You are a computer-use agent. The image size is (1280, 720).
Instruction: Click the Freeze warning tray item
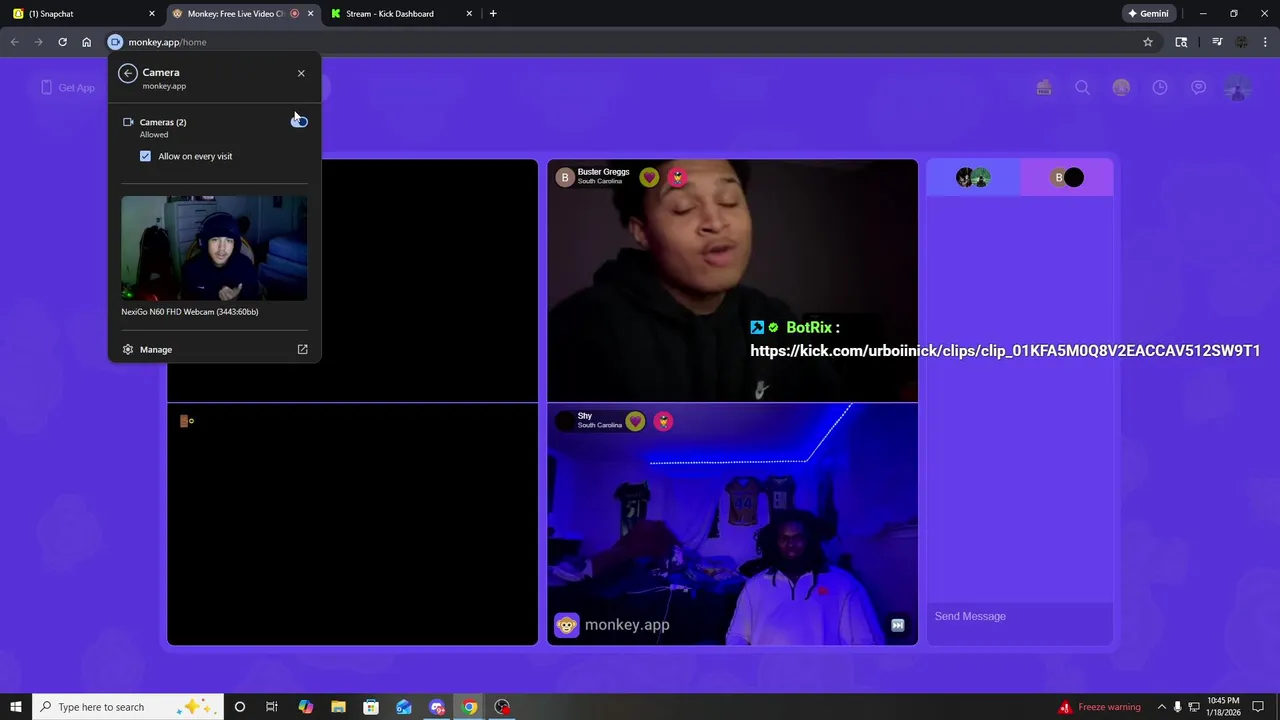(1099, 707)
